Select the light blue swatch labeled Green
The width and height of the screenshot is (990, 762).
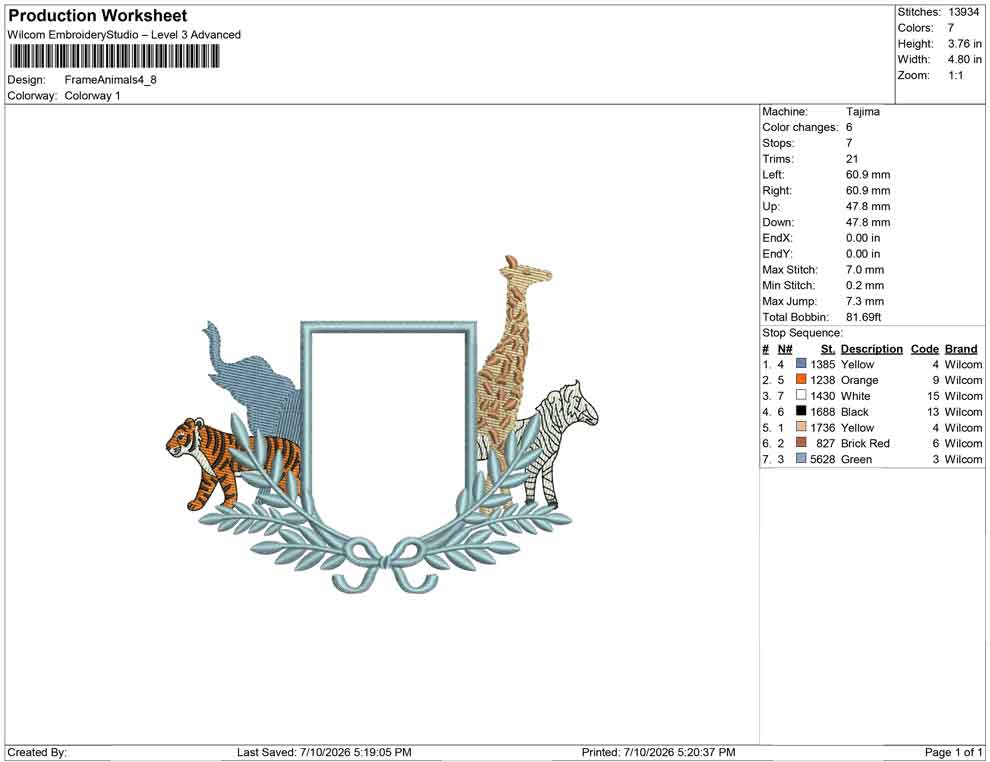[x=801, y=458]
